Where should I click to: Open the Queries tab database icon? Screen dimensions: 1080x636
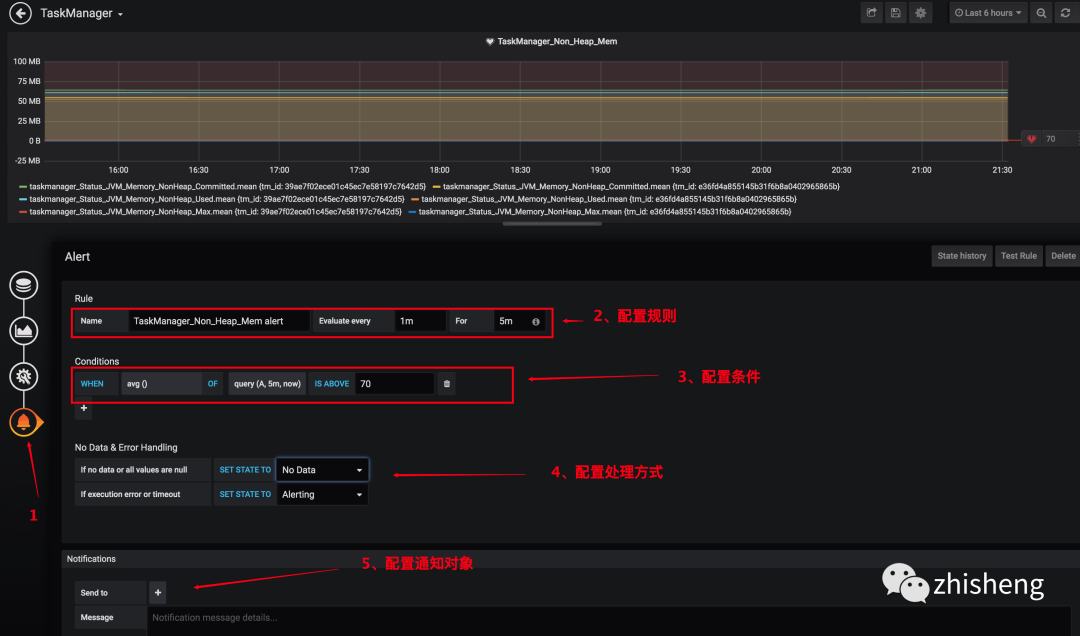pyautogui.click(x=23, y=285)
